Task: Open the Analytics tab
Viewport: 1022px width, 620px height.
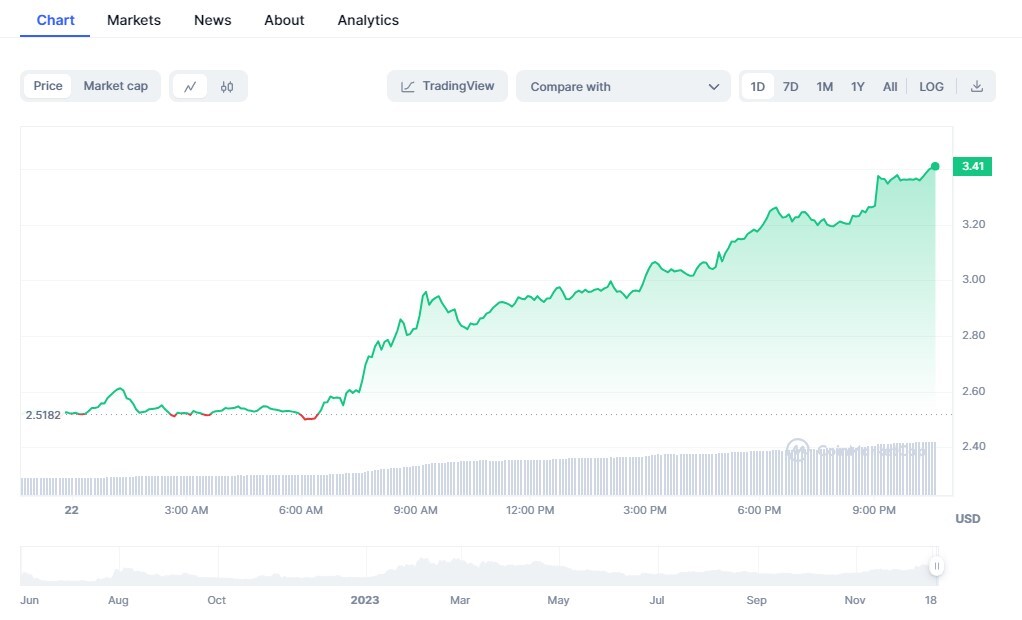Action: pyautogui.click(x=368, y=20)
